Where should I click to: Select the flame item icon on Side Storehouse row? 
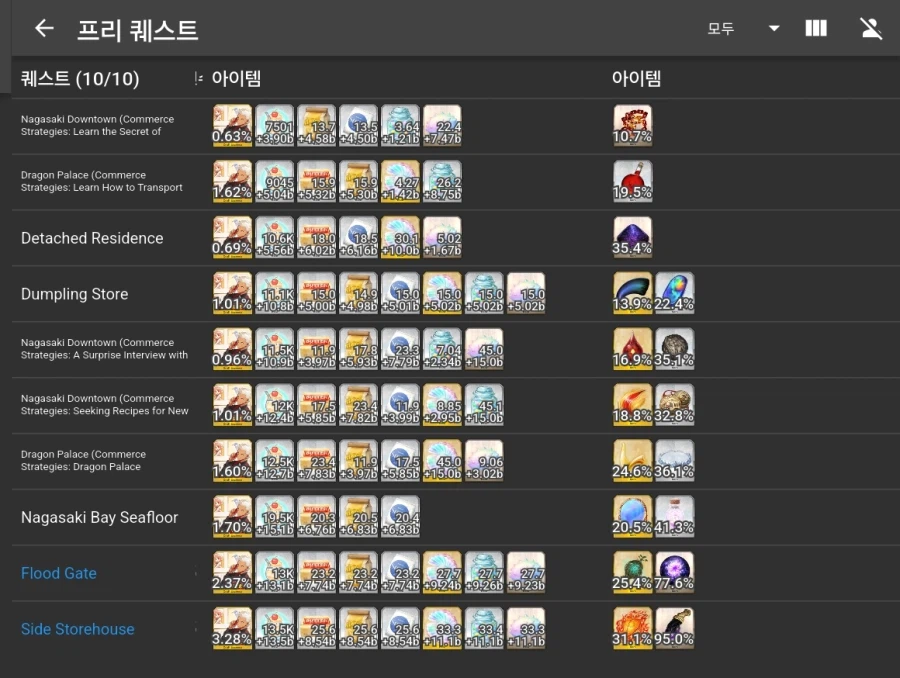633,626
